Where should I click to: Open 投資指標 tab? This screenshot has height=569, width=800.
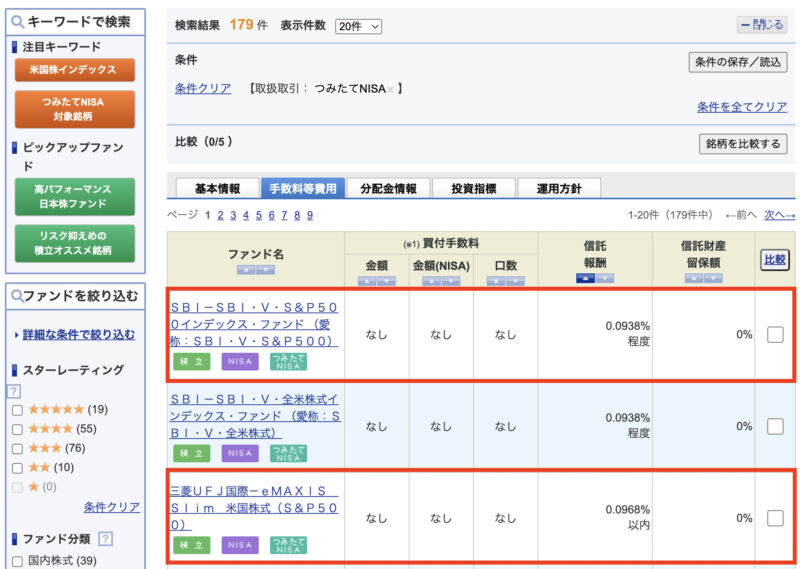(x=474, y=188)
